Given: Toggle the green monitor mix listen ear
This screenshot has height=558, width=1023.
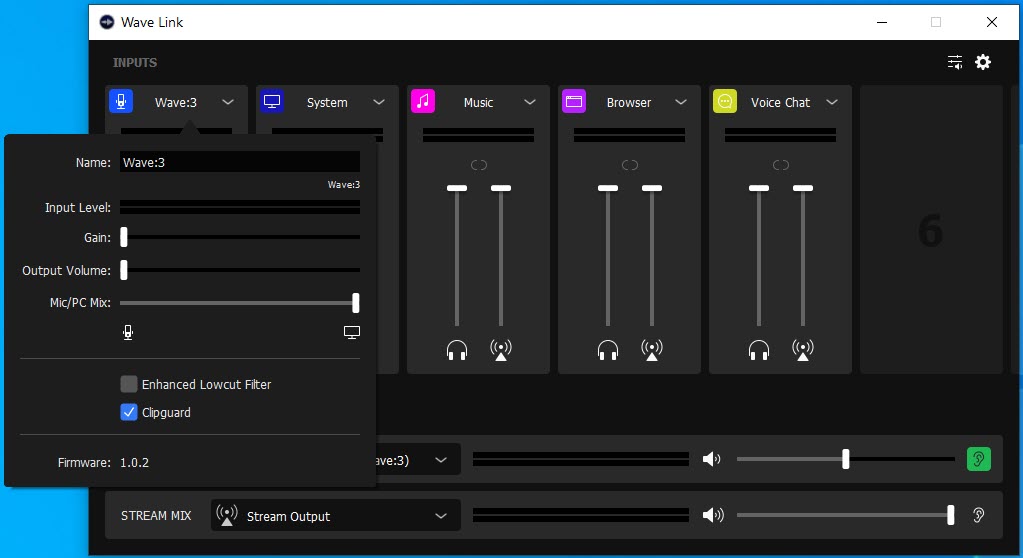Looking at the screenshot, I should (979, 459).
